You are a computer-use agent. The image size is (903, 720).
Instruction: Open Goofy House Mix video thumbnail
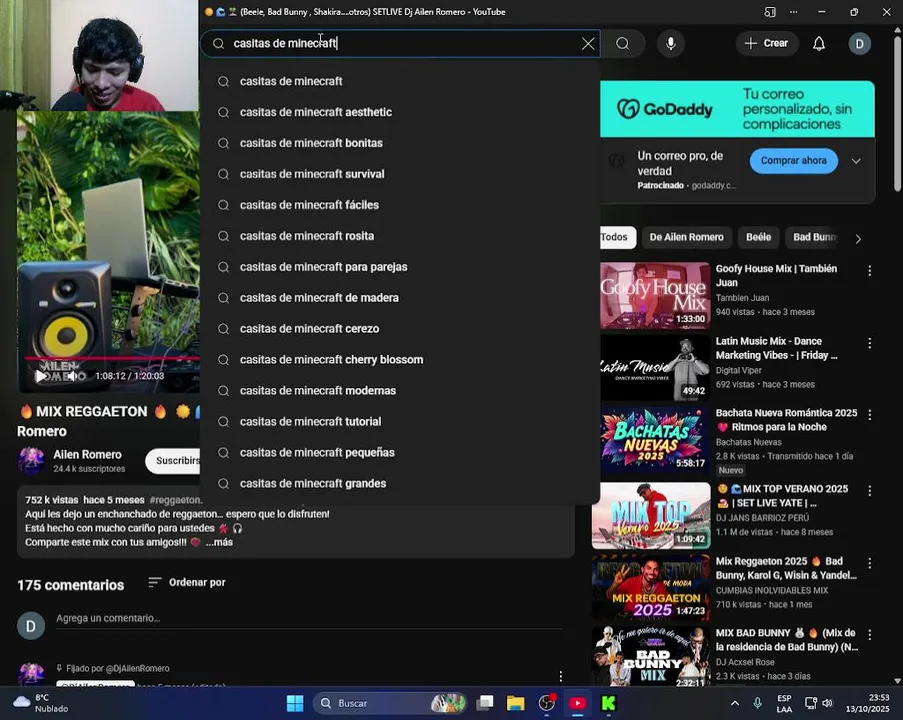pos(655,296)
